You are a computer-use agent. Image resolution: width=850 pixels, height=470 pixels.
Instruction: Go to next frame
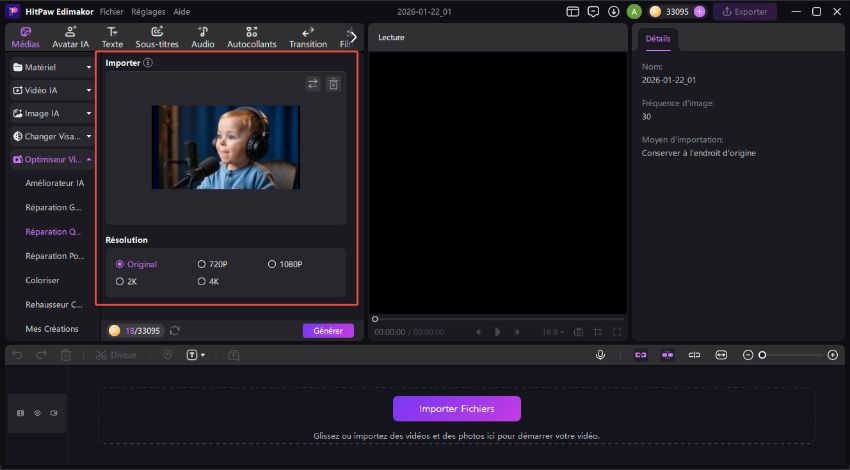pos(517,332)
